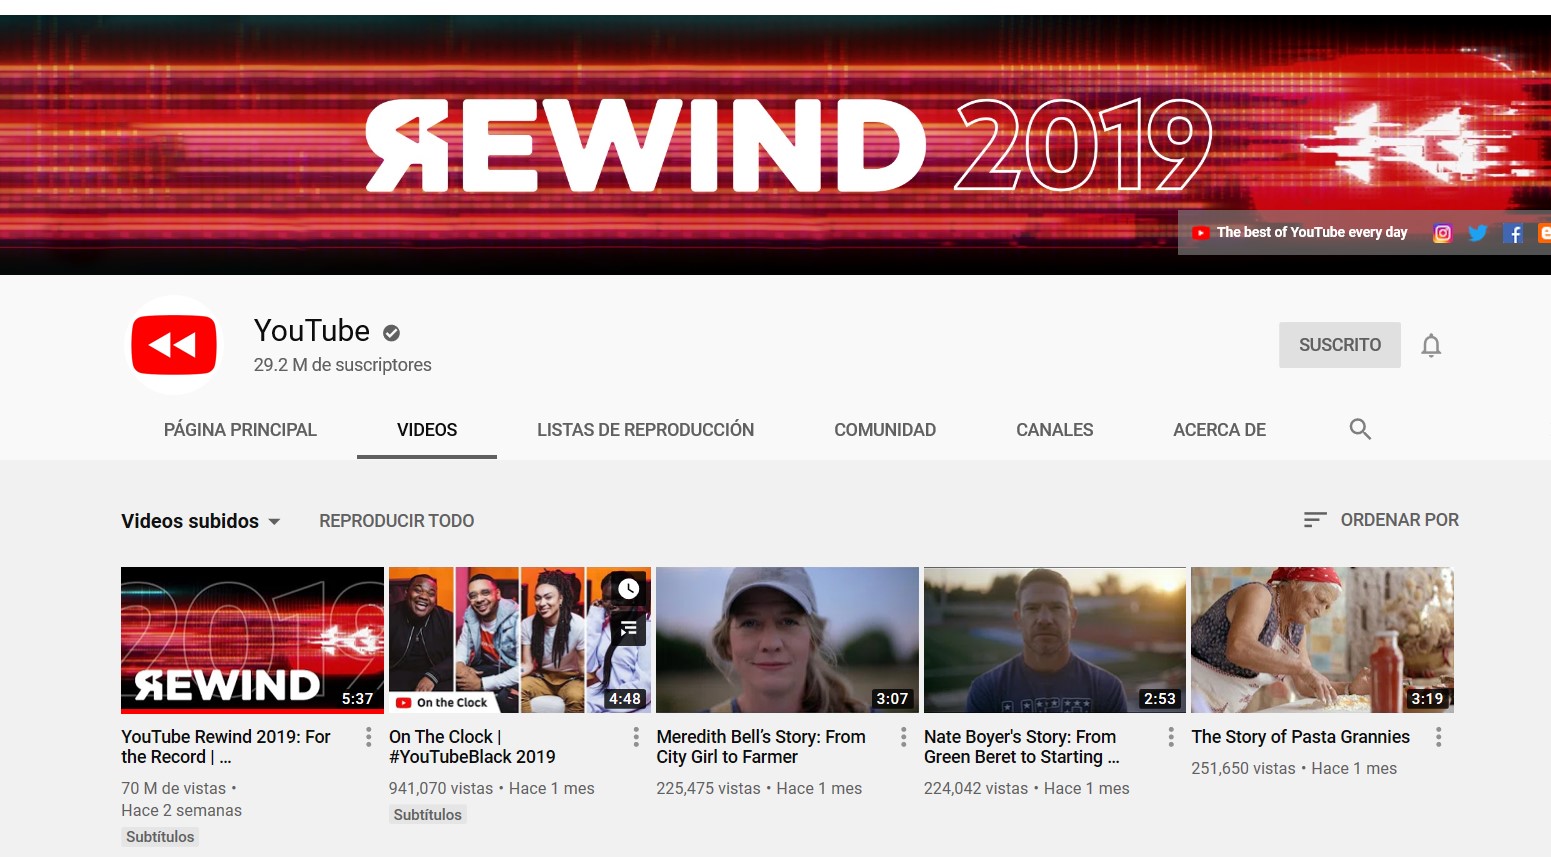Open the three-dot menu for On The Clock video
The image size is (1551, 857).
pos(636,737)
